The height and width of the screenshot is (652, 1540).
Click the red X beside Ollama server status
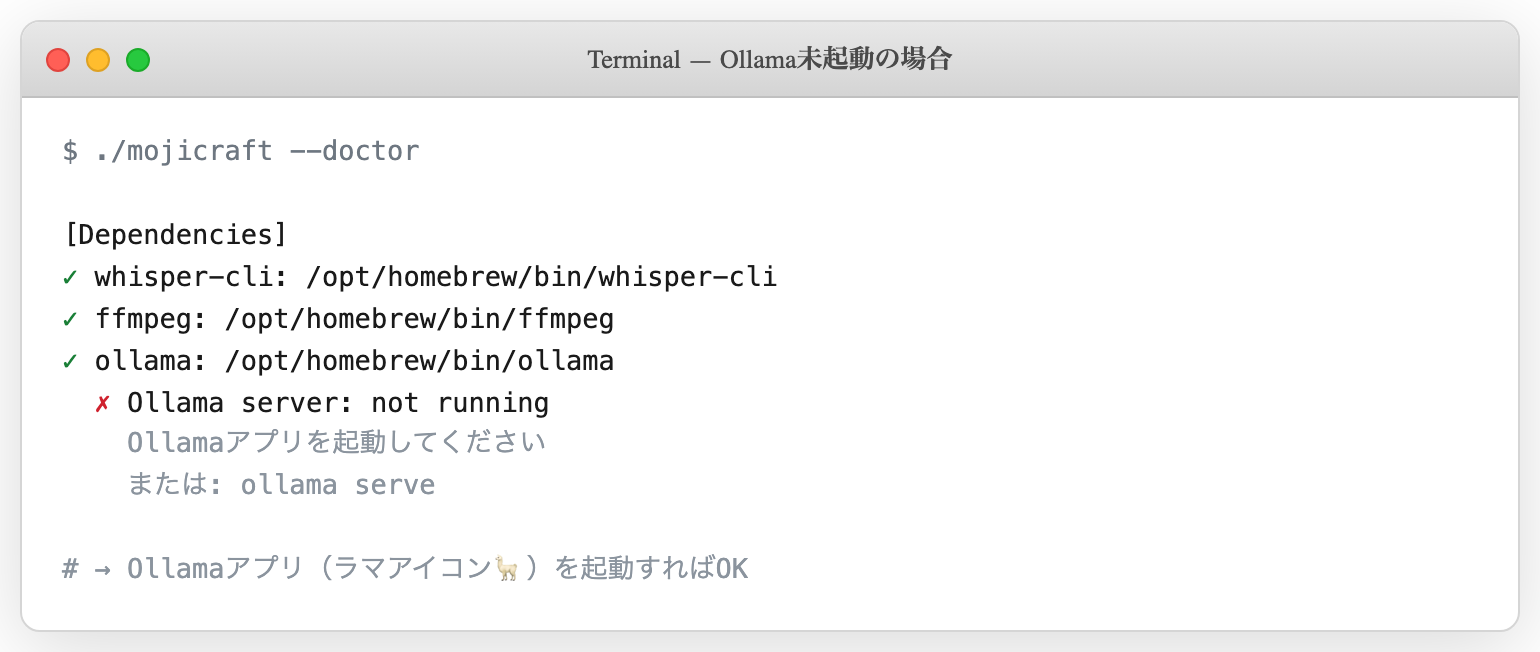pos(104,403)
